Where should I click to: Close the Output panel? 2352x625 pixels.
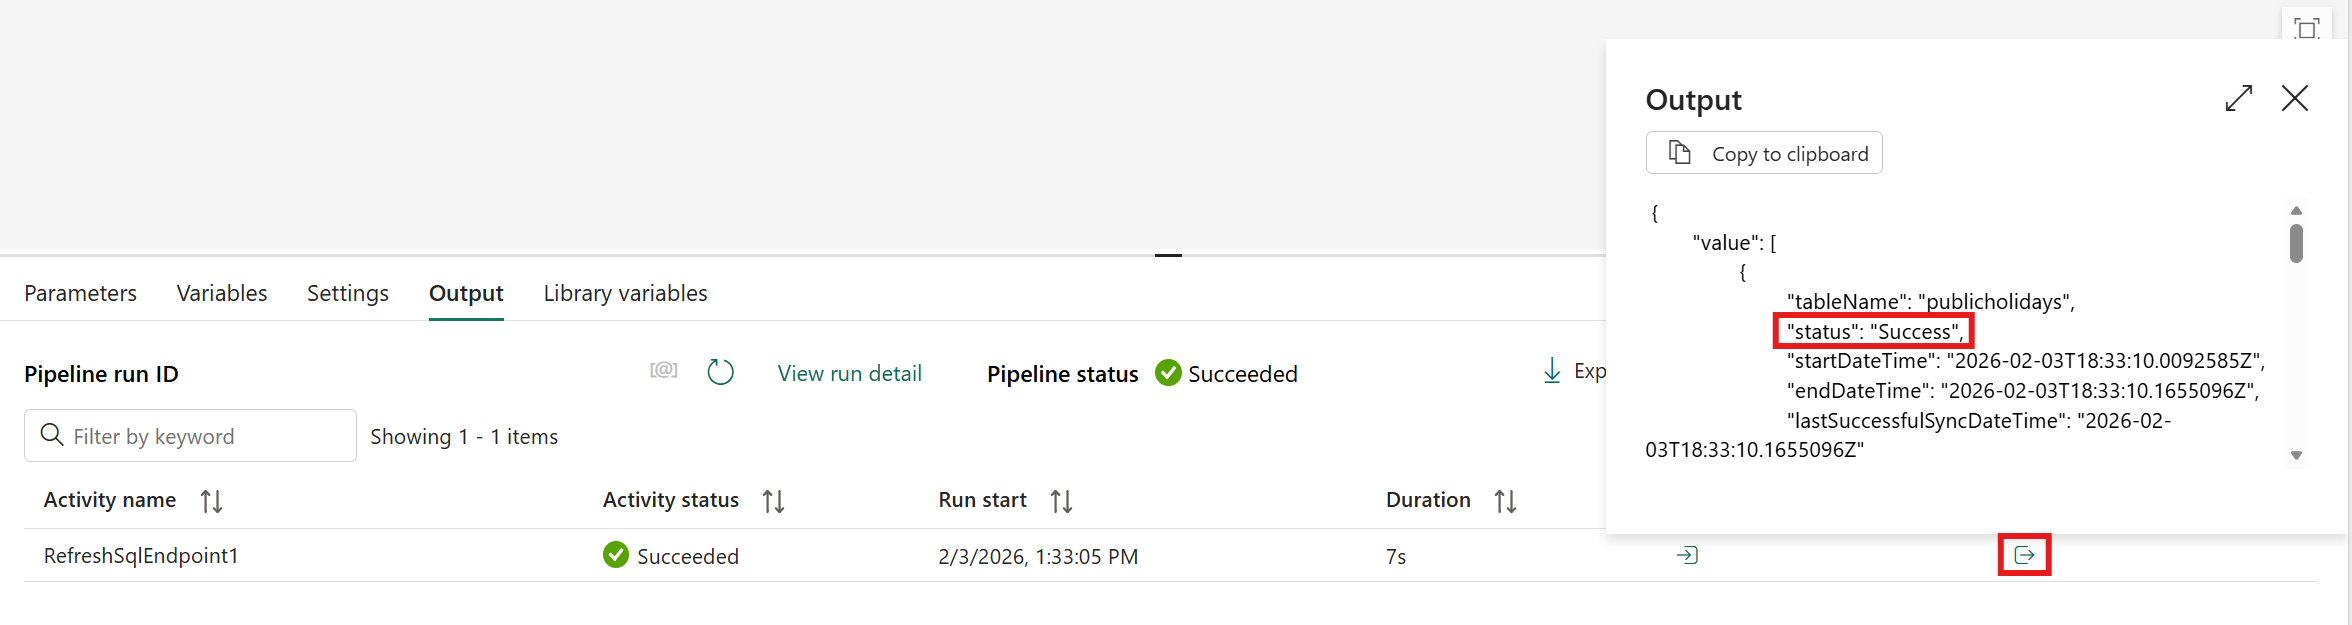(x=2295, y=98)
